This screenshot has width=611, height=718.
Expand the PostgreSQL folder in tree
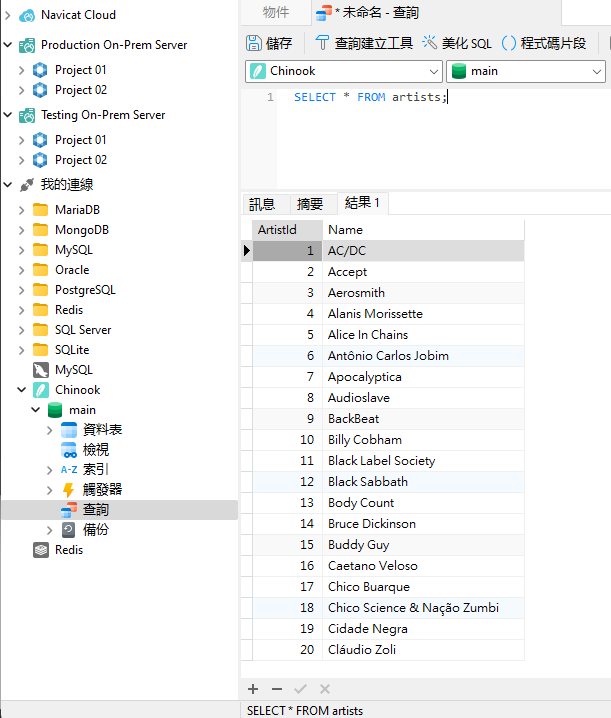coord(22,290)
